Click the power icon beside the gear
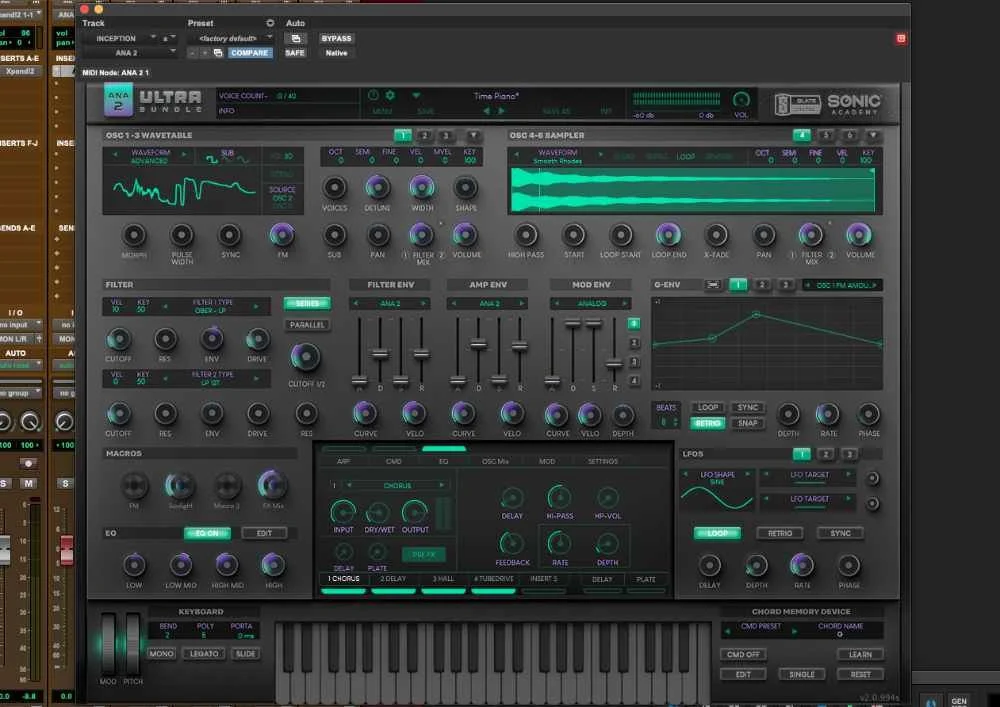Screen dimensions: 1000x707 (x=374, y=96)
